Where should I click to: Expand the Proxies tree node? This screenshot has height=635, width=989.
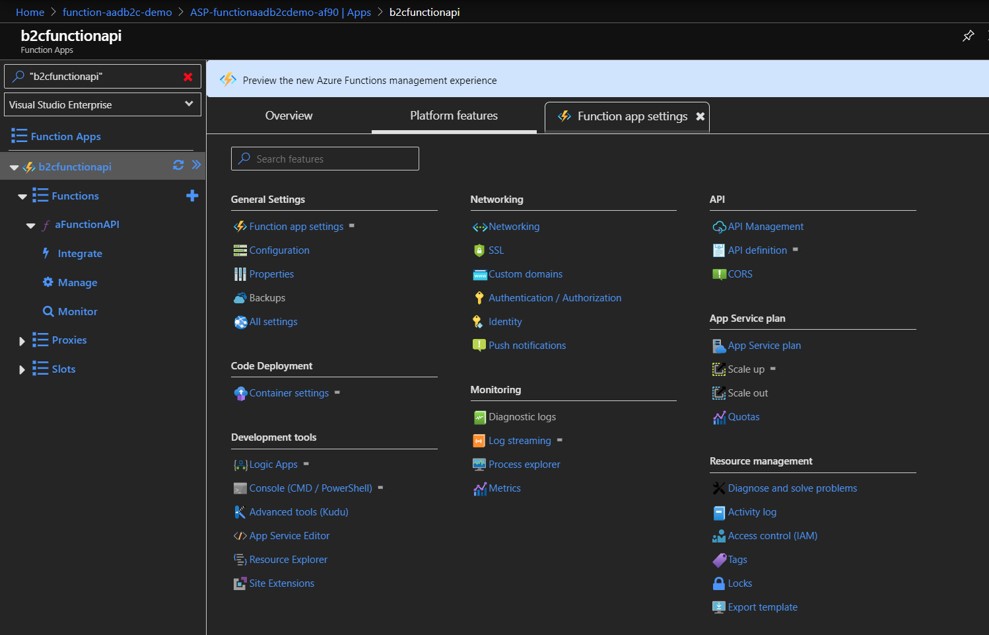(x=21, y=341)
